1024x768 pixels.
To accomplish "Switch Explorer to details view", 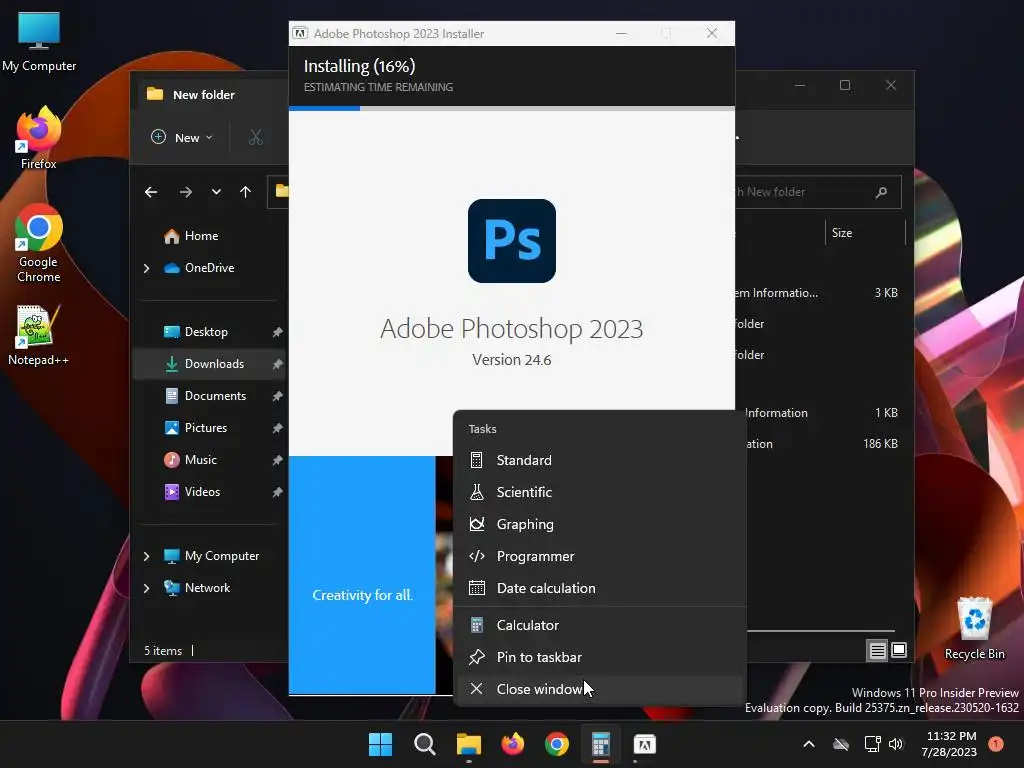I will [877, 650].
